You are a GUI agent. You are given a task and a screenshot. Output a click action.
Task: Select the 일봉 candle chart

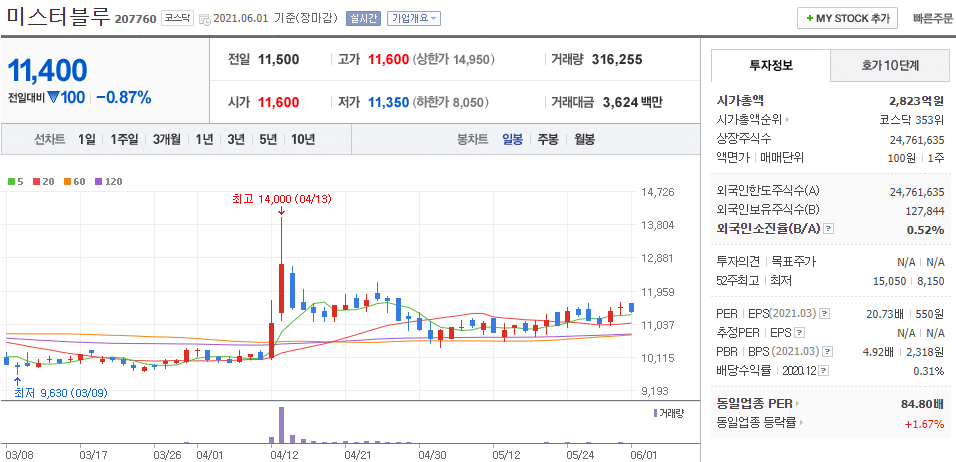[512, 139]
